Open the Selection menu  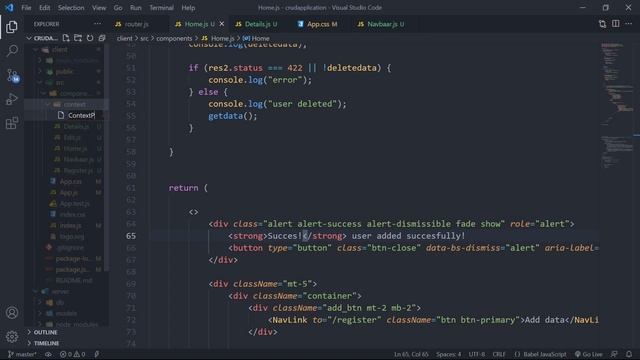(71, 8)
